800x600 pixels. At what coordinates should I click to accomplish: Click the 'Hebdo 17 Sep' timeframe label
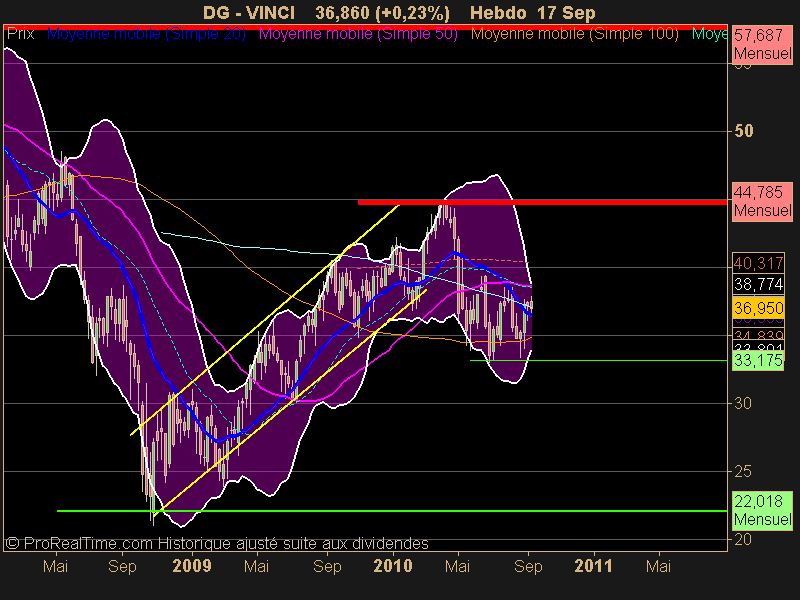[x=533, y=13]
